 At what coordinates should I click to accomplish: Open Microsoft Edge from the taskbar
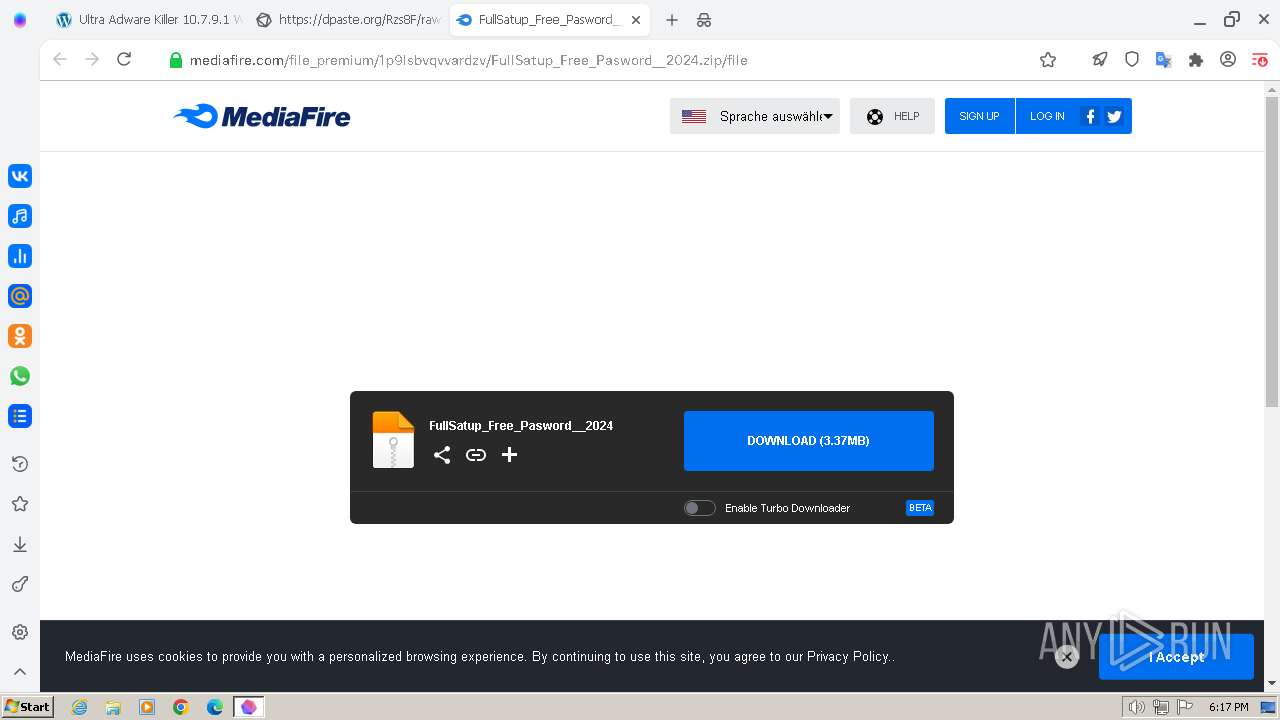tap(215, 707)
